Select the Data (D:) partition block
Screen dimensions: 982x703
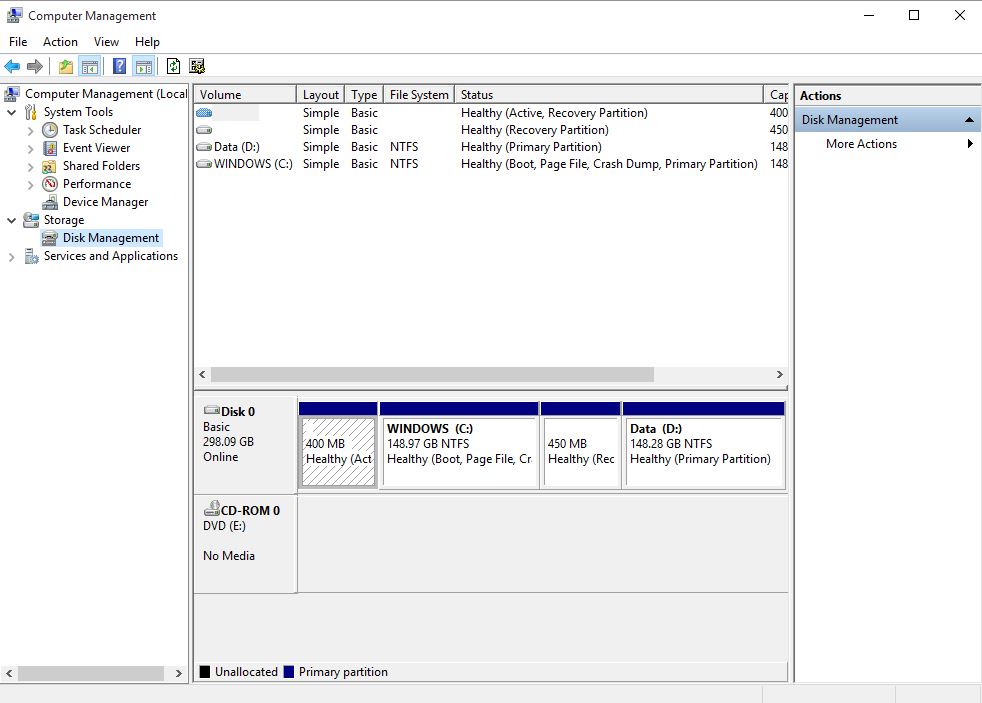click(703, 452)
